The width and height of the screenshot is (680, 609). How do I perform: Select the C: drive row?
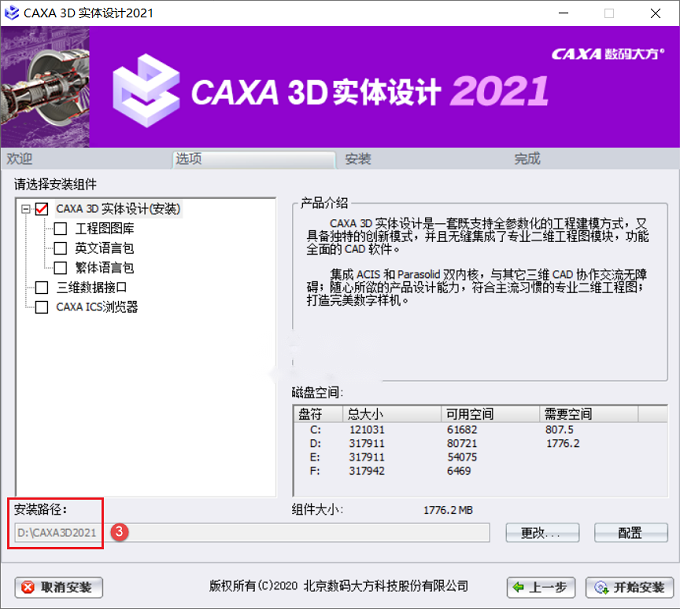click(x=480, y=430)
